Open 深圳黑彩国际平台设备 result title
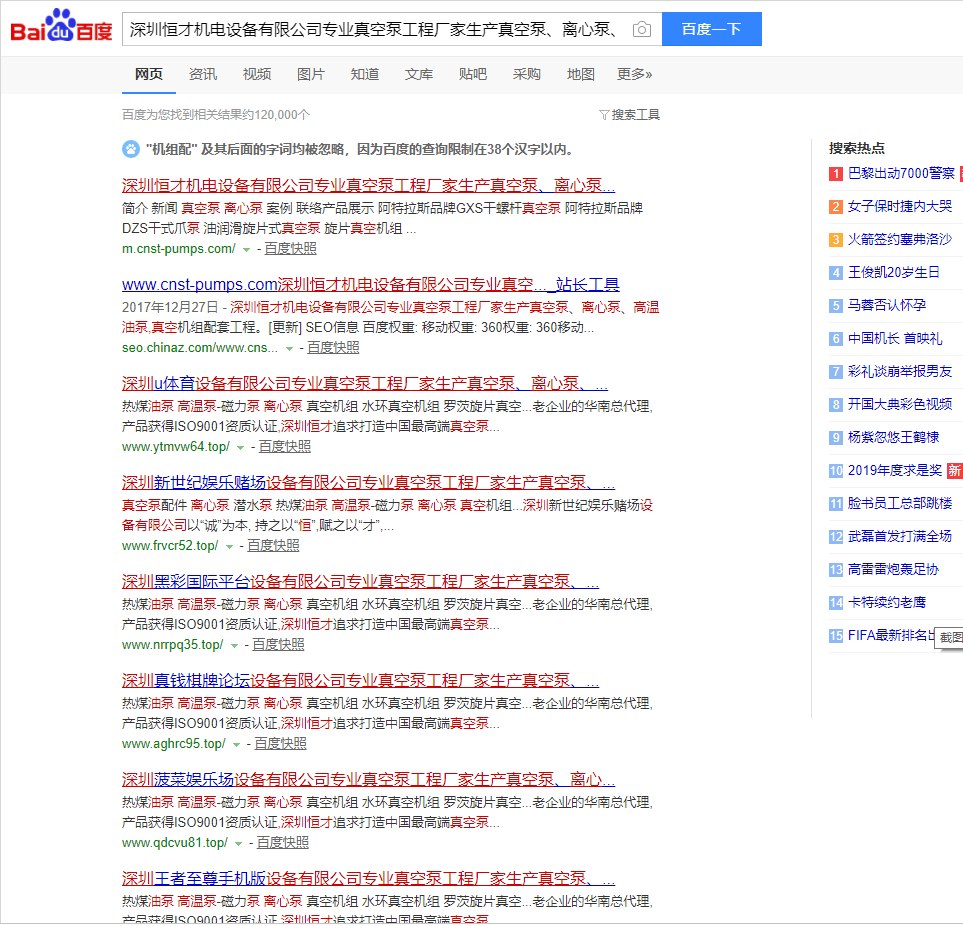This screenshot has height=926, width=963. 360,581
